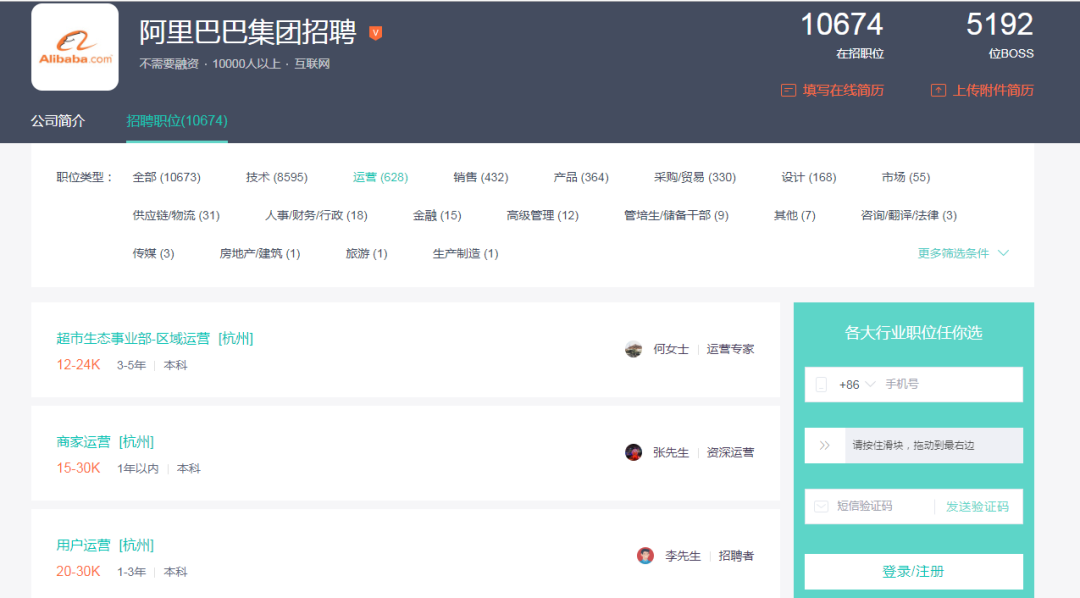The width and height of the screenshot is (1080, 598).
Task: Click the upload attachment resume icon
Action: 938,90
